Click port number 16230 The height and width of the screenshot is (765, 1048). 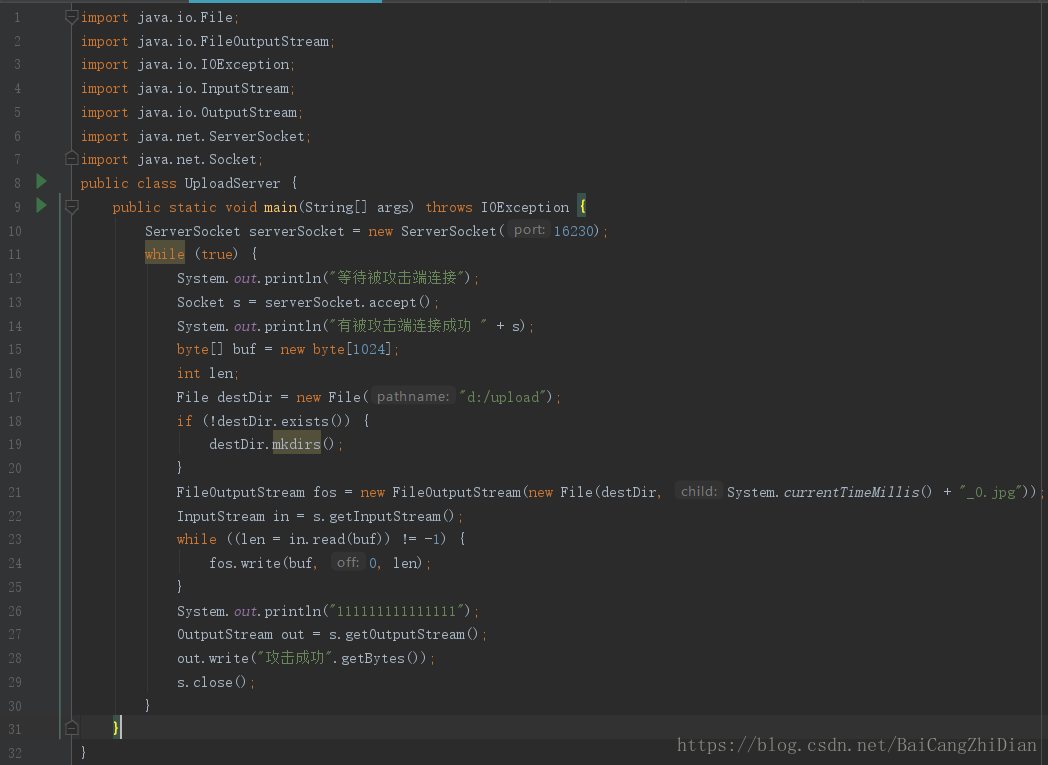tap(574, 231)
